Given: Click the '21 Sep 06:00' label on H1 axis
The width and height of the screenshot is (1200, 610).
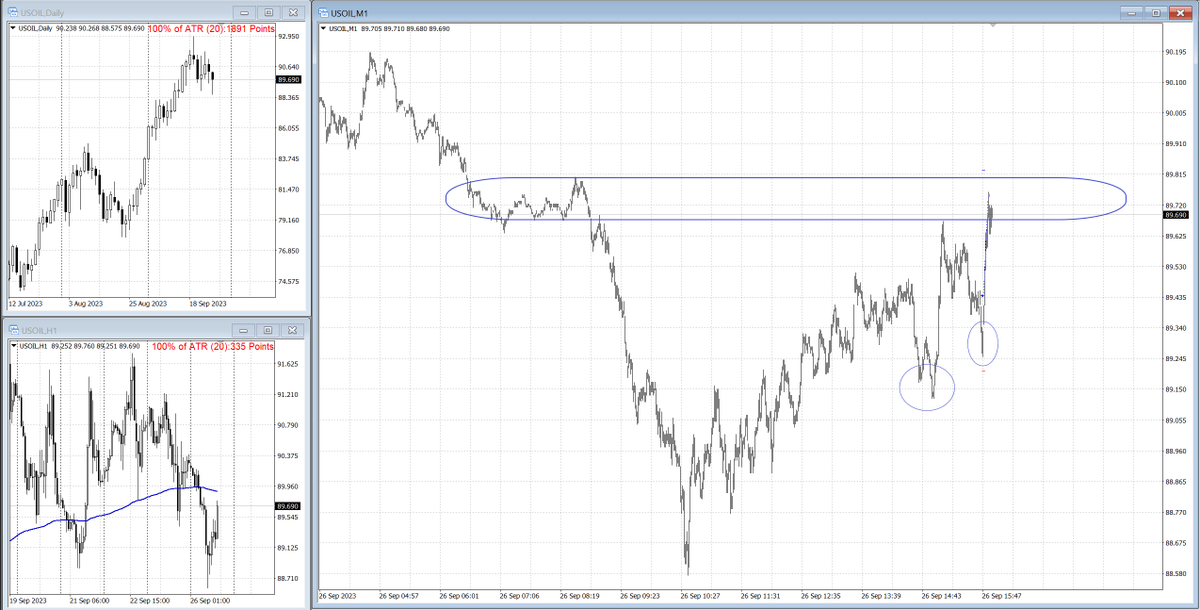Looking at the screenshot, I should pos(90,603).
